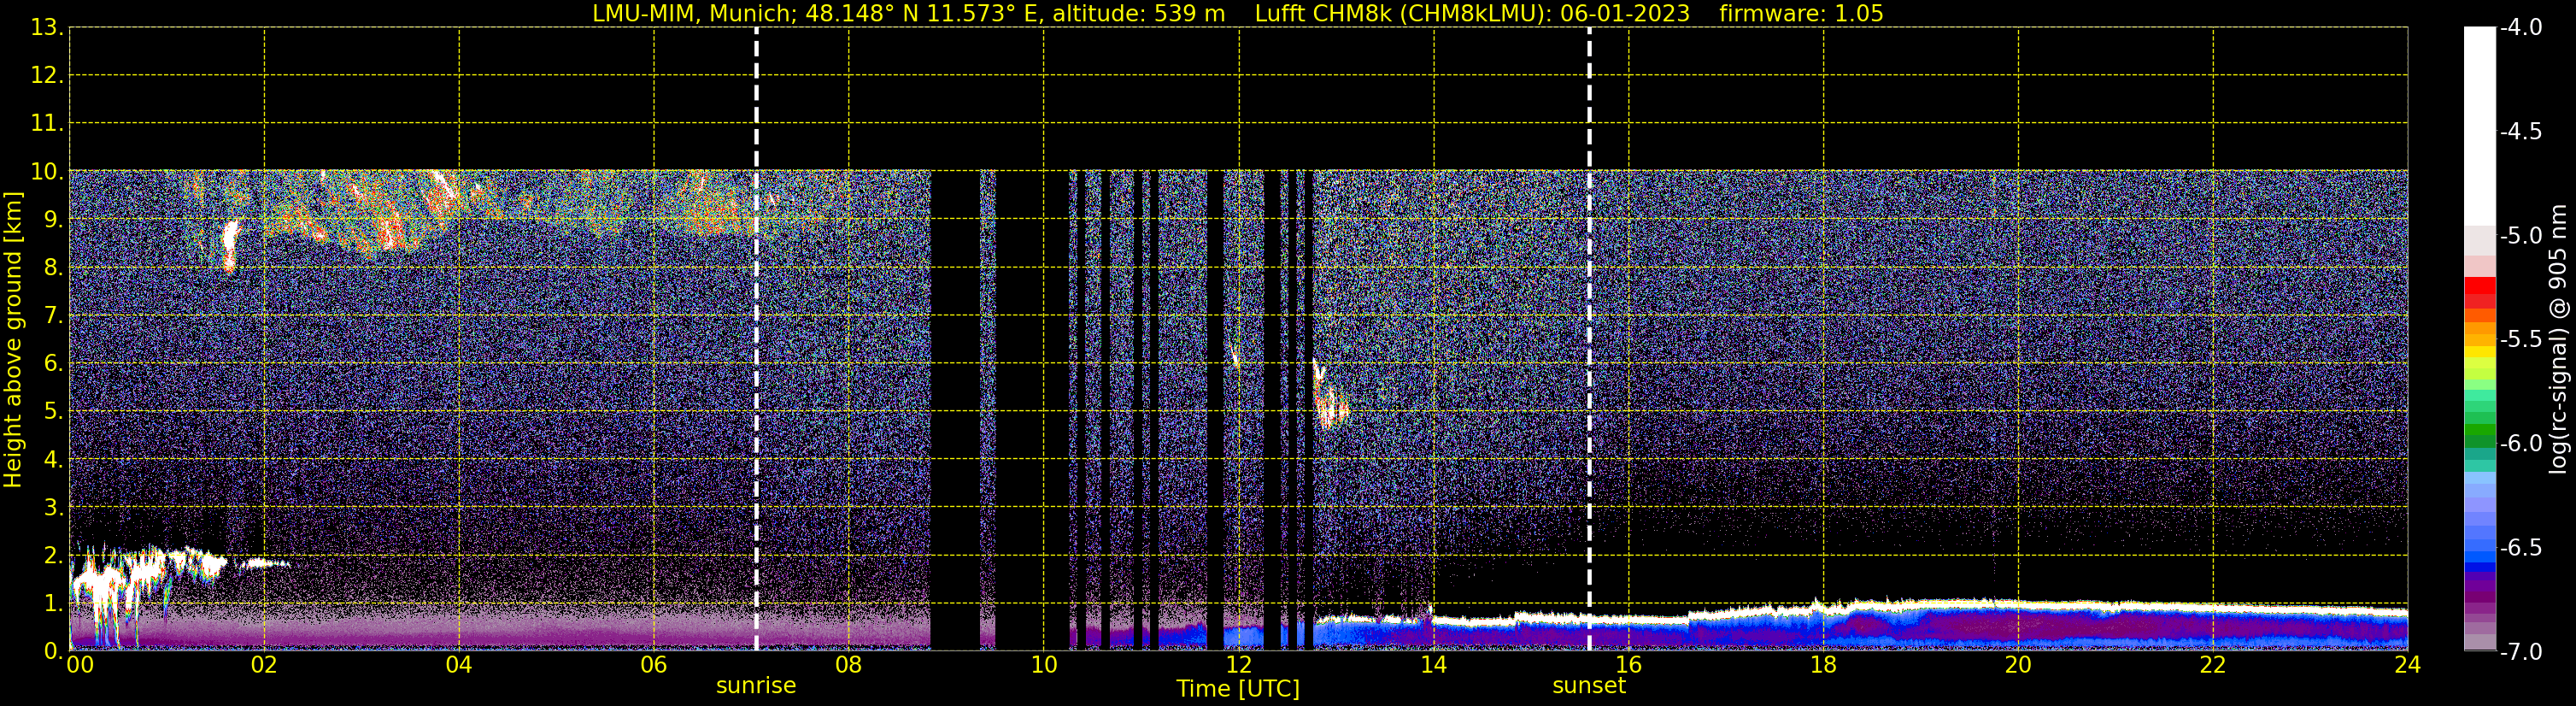The image size is (2576, 706).
Task: Click the height axis tick label '2.'
Action: (x=53, y=556)
